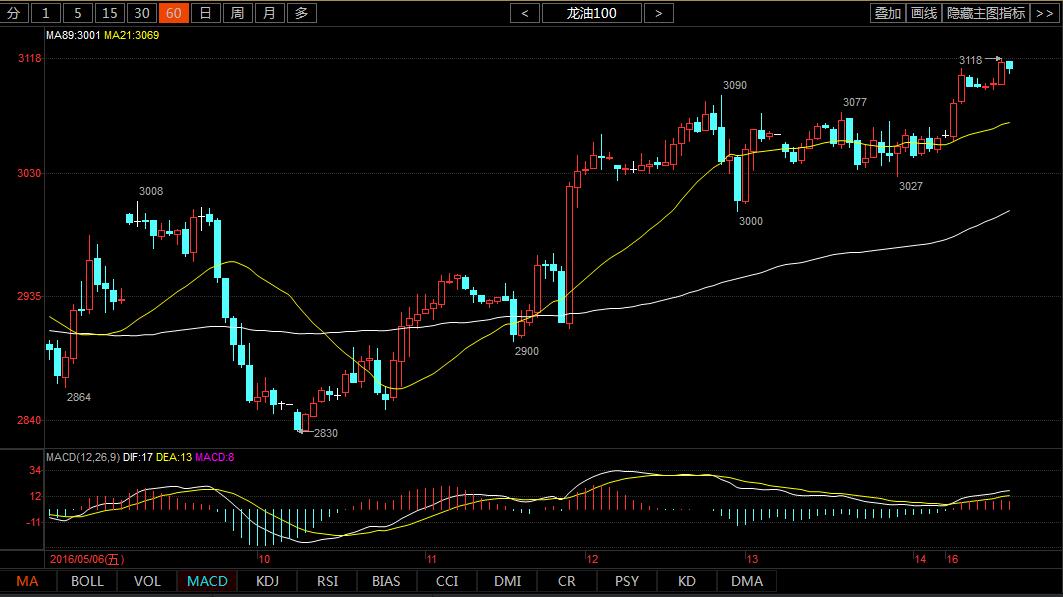
Task: Select the monthly (月) period
Action: coord(269,13)
